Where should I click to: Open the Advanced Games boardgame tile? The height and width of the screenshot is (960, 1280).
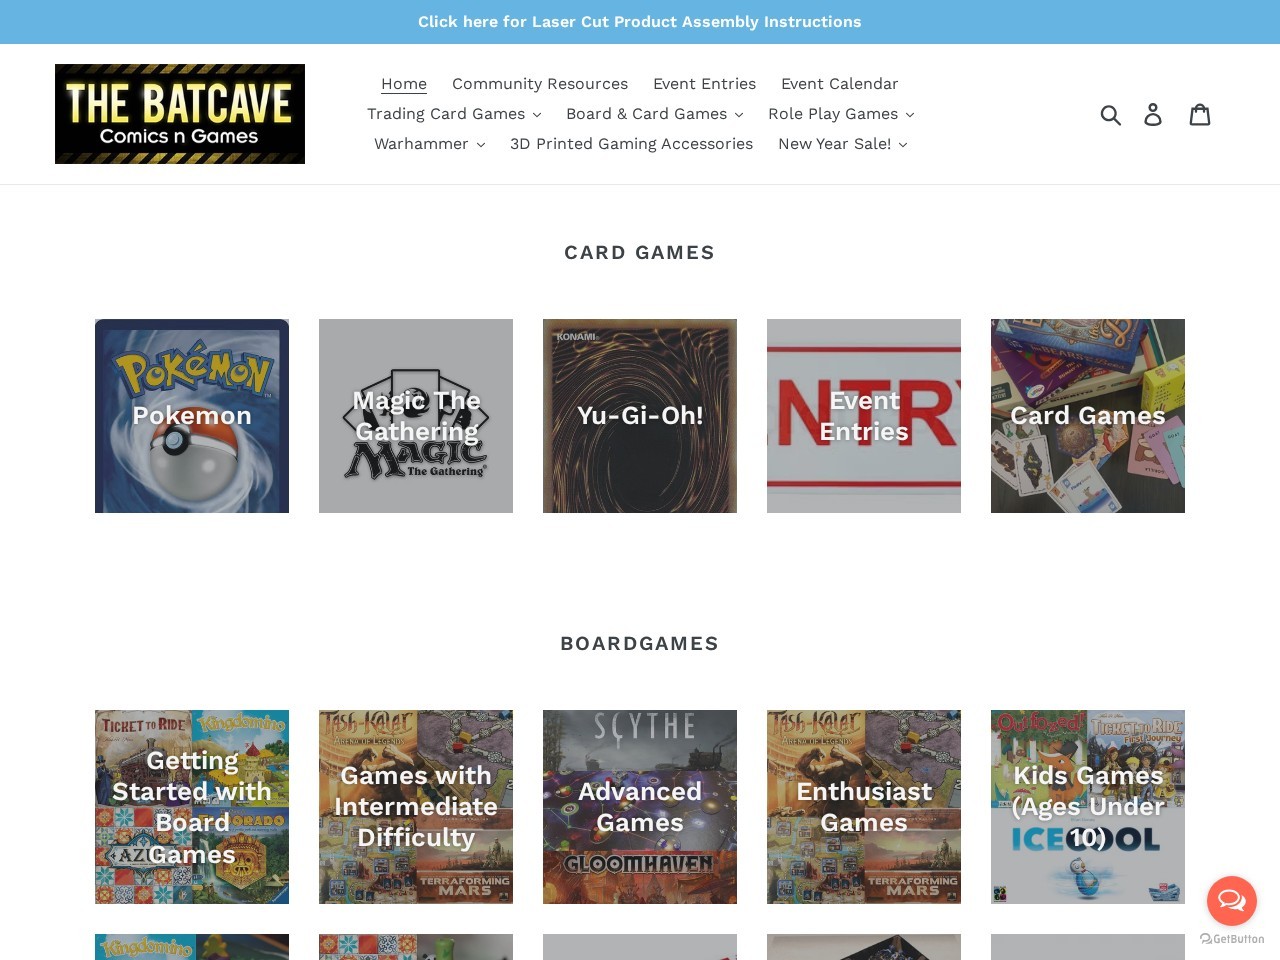coord(639,806)
